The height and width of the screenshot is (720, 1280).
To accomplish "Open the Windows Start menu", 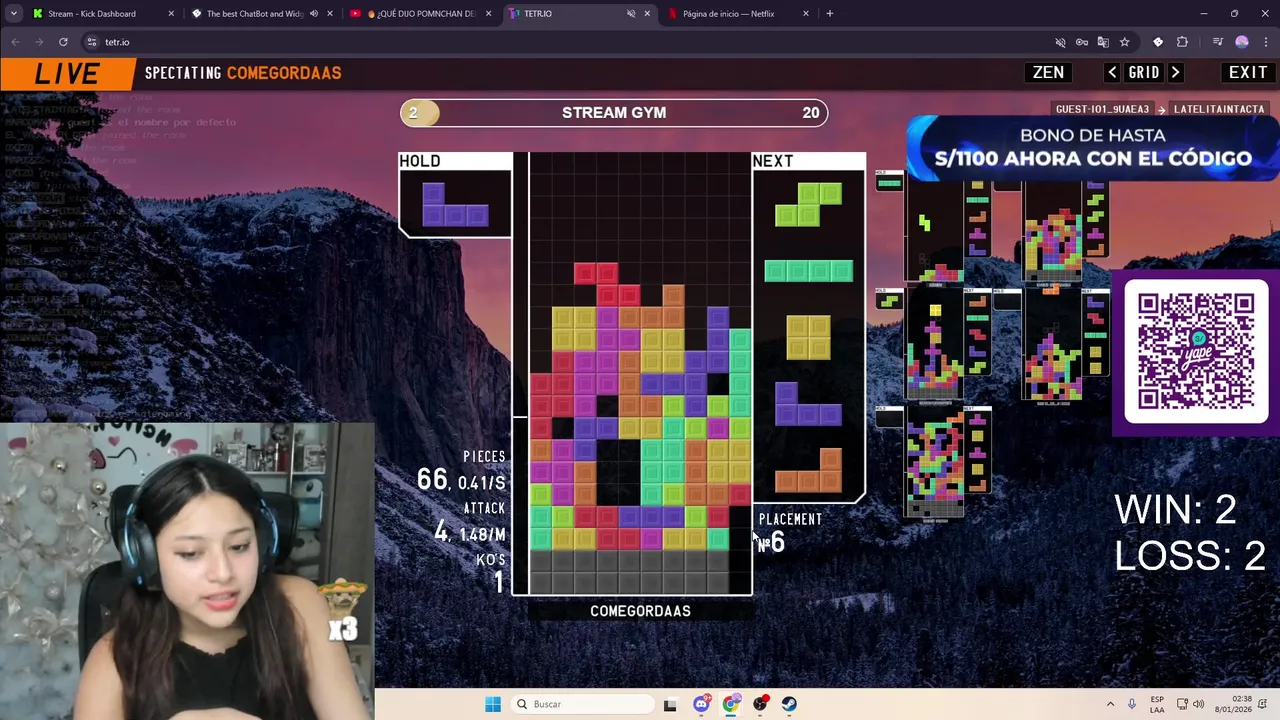I will 493,704.
